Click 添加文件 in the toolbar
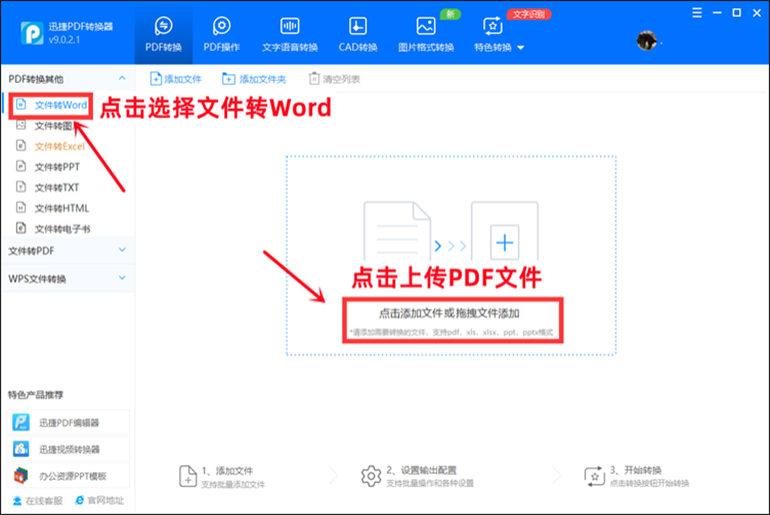Screen dimensions: 770x515 pyautogui.click(x=176, y=79)
